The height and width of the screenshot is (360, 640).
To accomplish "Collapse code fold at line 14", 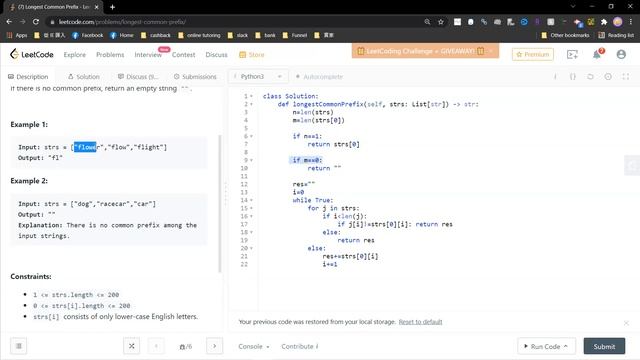I will tap(251, 200).
